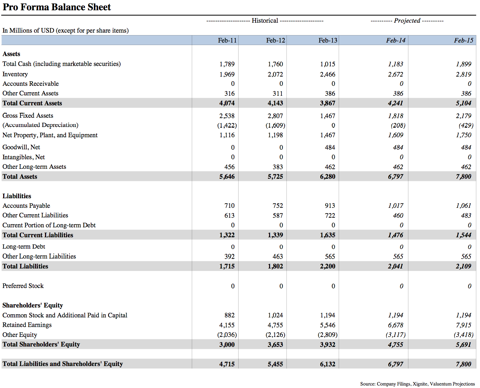Screen dimensions: 480x388
Task: Select the Feb-15 projected column header
Action: point(464,40)
